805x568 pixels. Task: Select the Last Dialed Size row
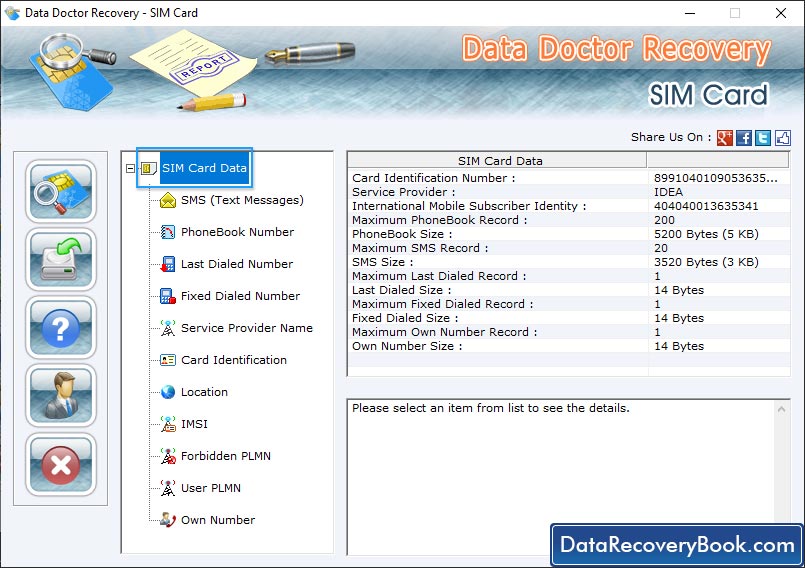[569, 290]
